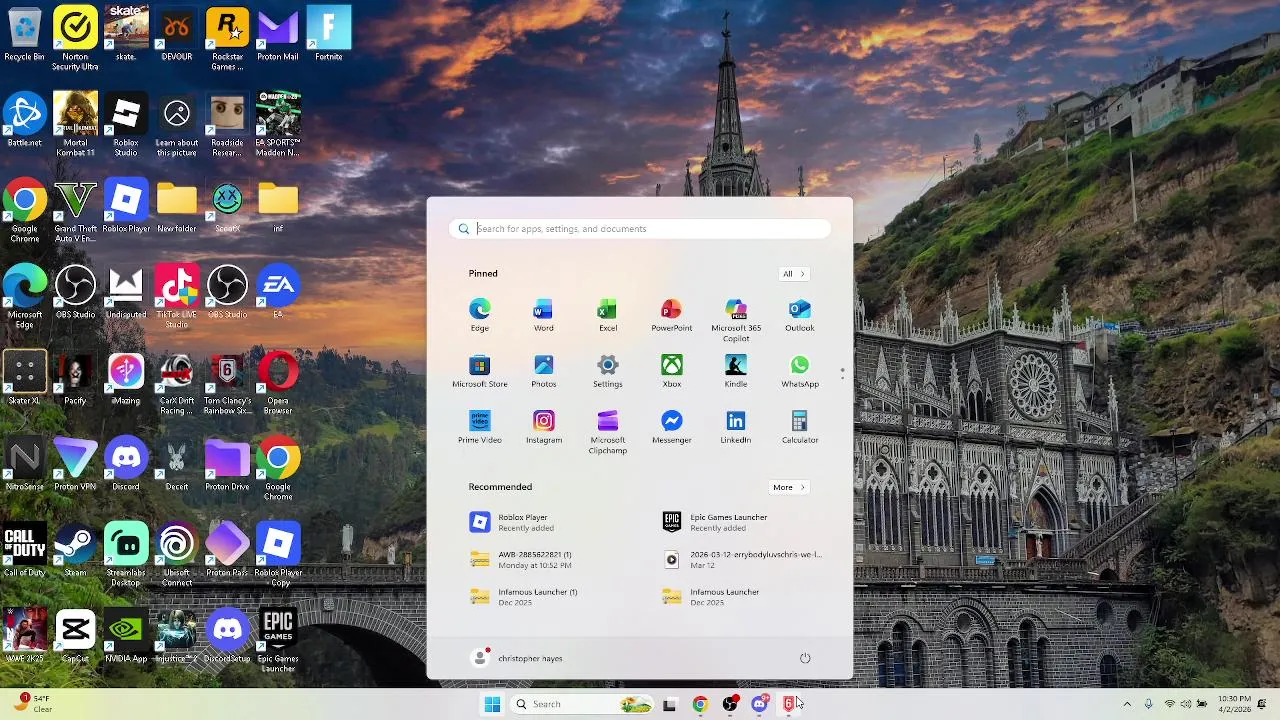Go to next pinned apps page dot

(x=842, y=377)
